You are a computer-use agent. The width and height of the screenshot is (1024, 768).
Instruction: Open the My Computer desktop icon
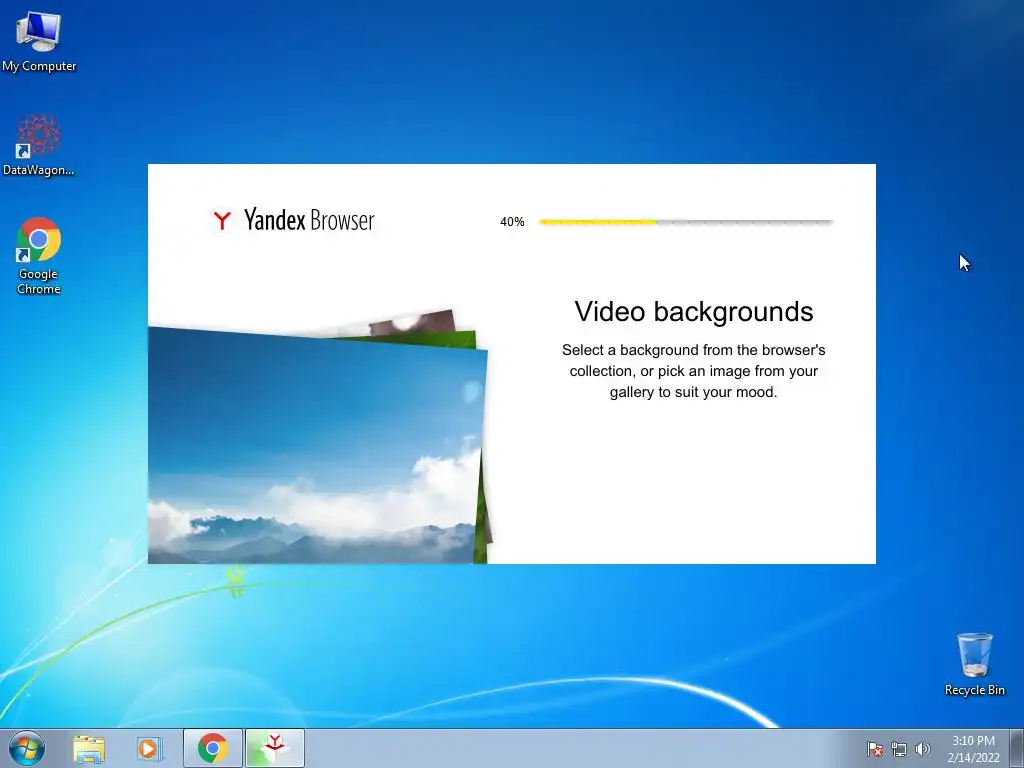coord(39,40)
